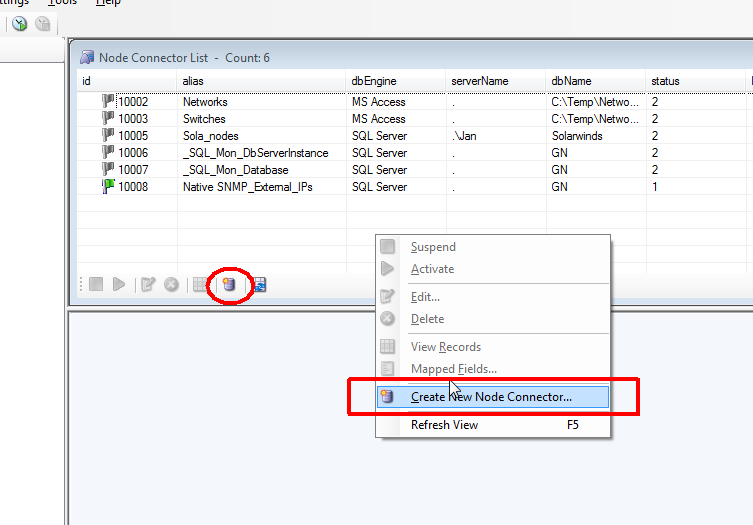Click the Refresh View toolbar icon

click(259, 285)
